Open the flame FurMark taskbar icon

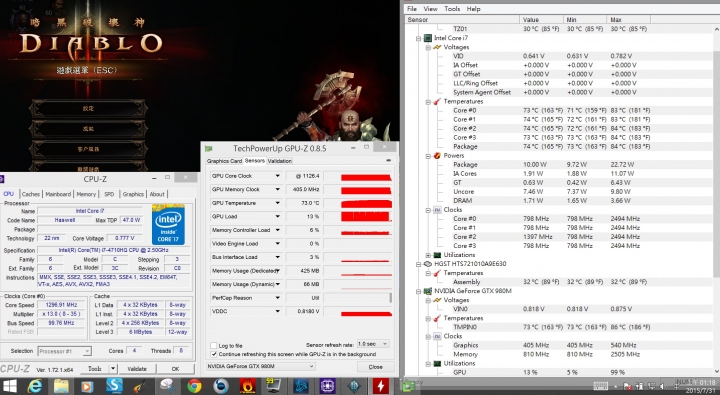pyautogui.click(x=248, y=386)
